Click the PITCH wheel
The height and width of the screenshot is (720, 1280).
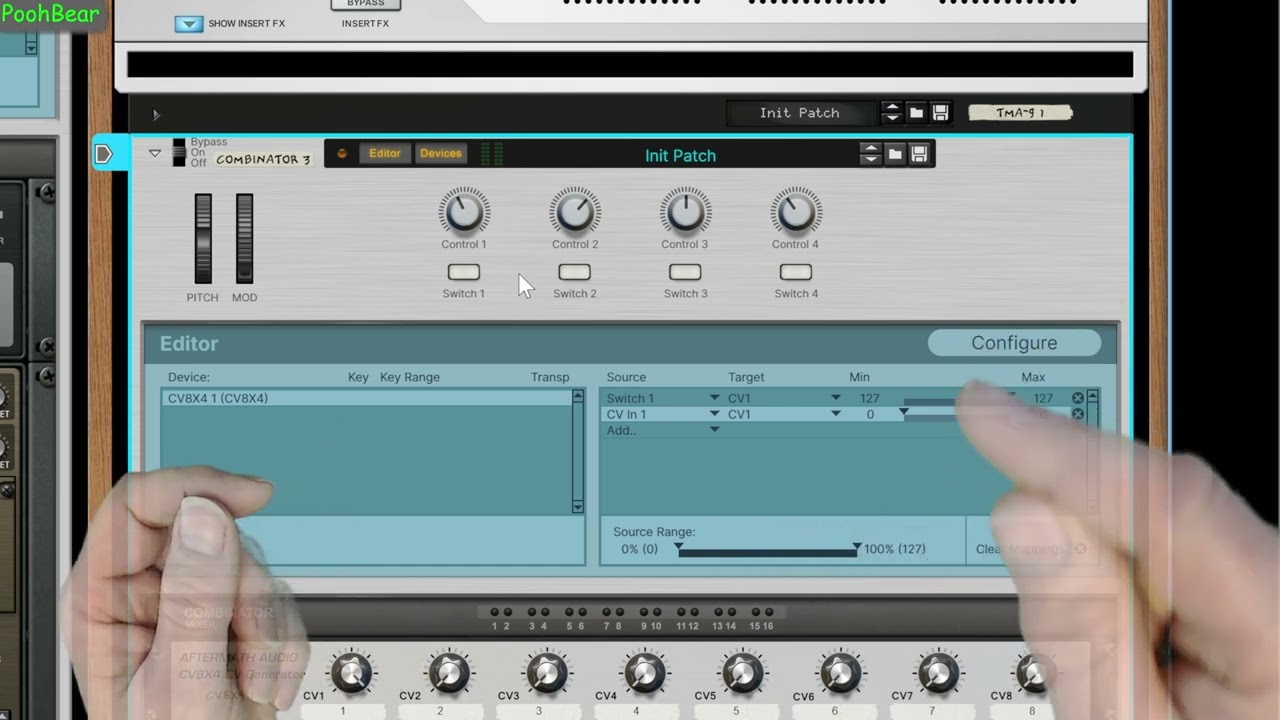pyautogui.click(x=203, y=238)
